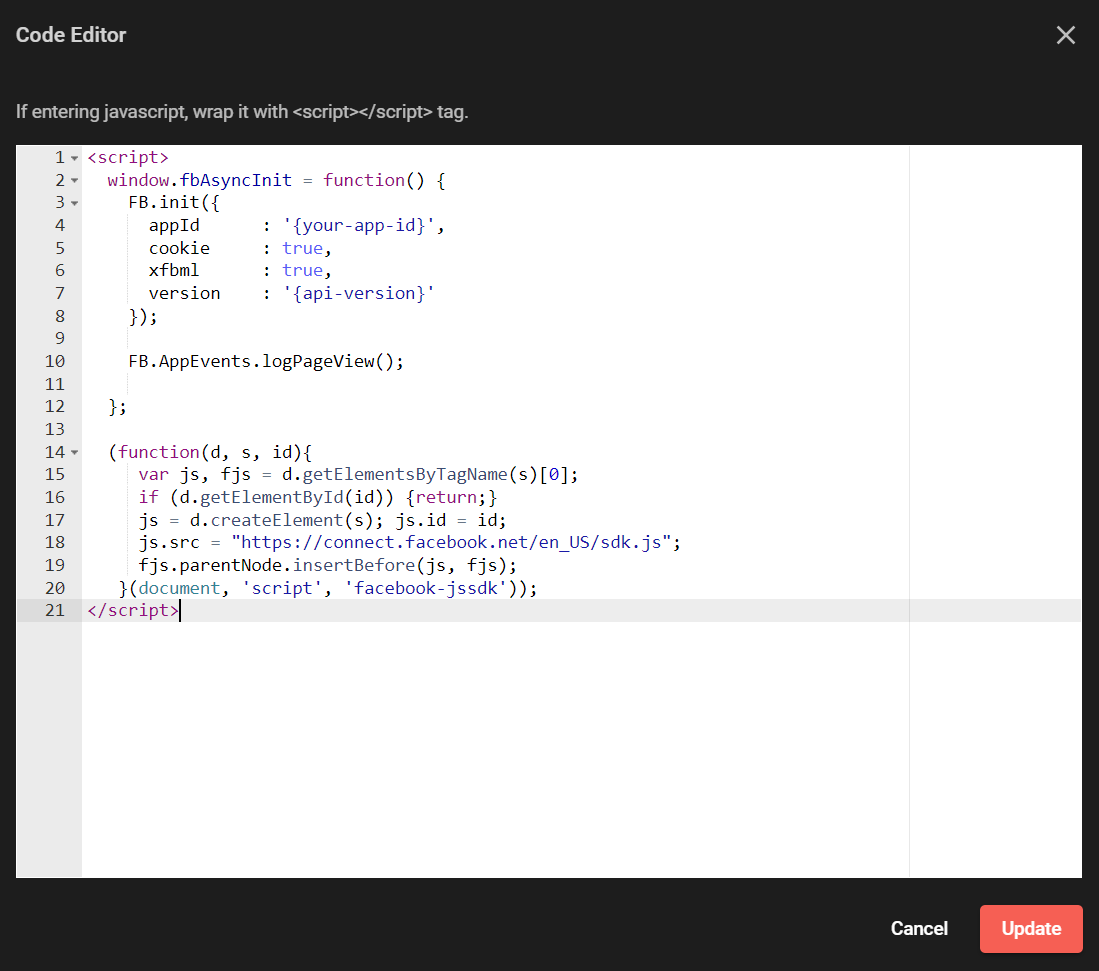1099x971 pixels.
Task: Collapse the fold arrow on line 1
Action: 74,158
